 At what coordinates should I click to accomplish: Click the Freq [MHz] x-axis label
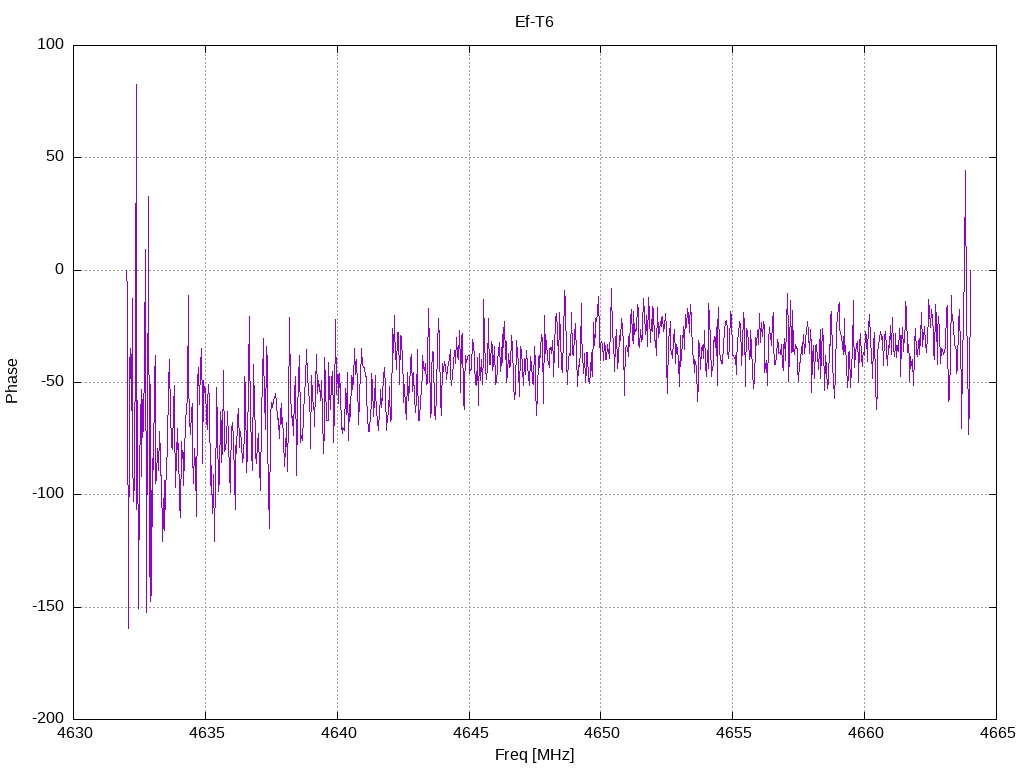(x=534, y=754)
